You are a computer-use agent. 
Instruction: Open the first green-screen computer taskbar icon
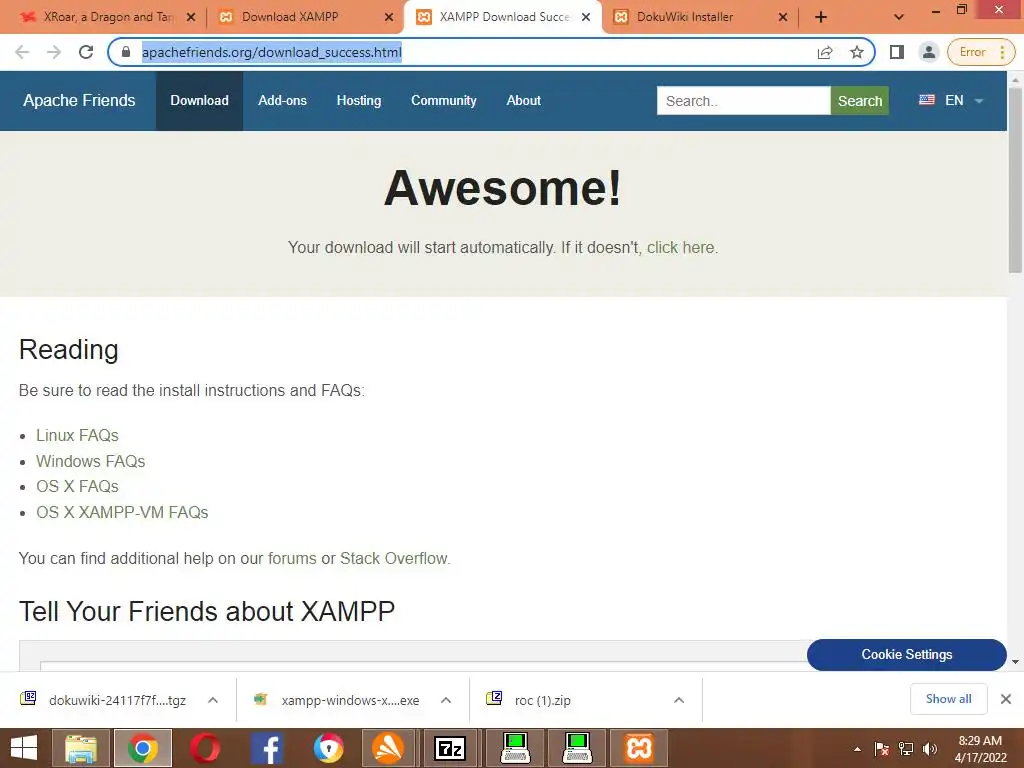click(515, 748)
